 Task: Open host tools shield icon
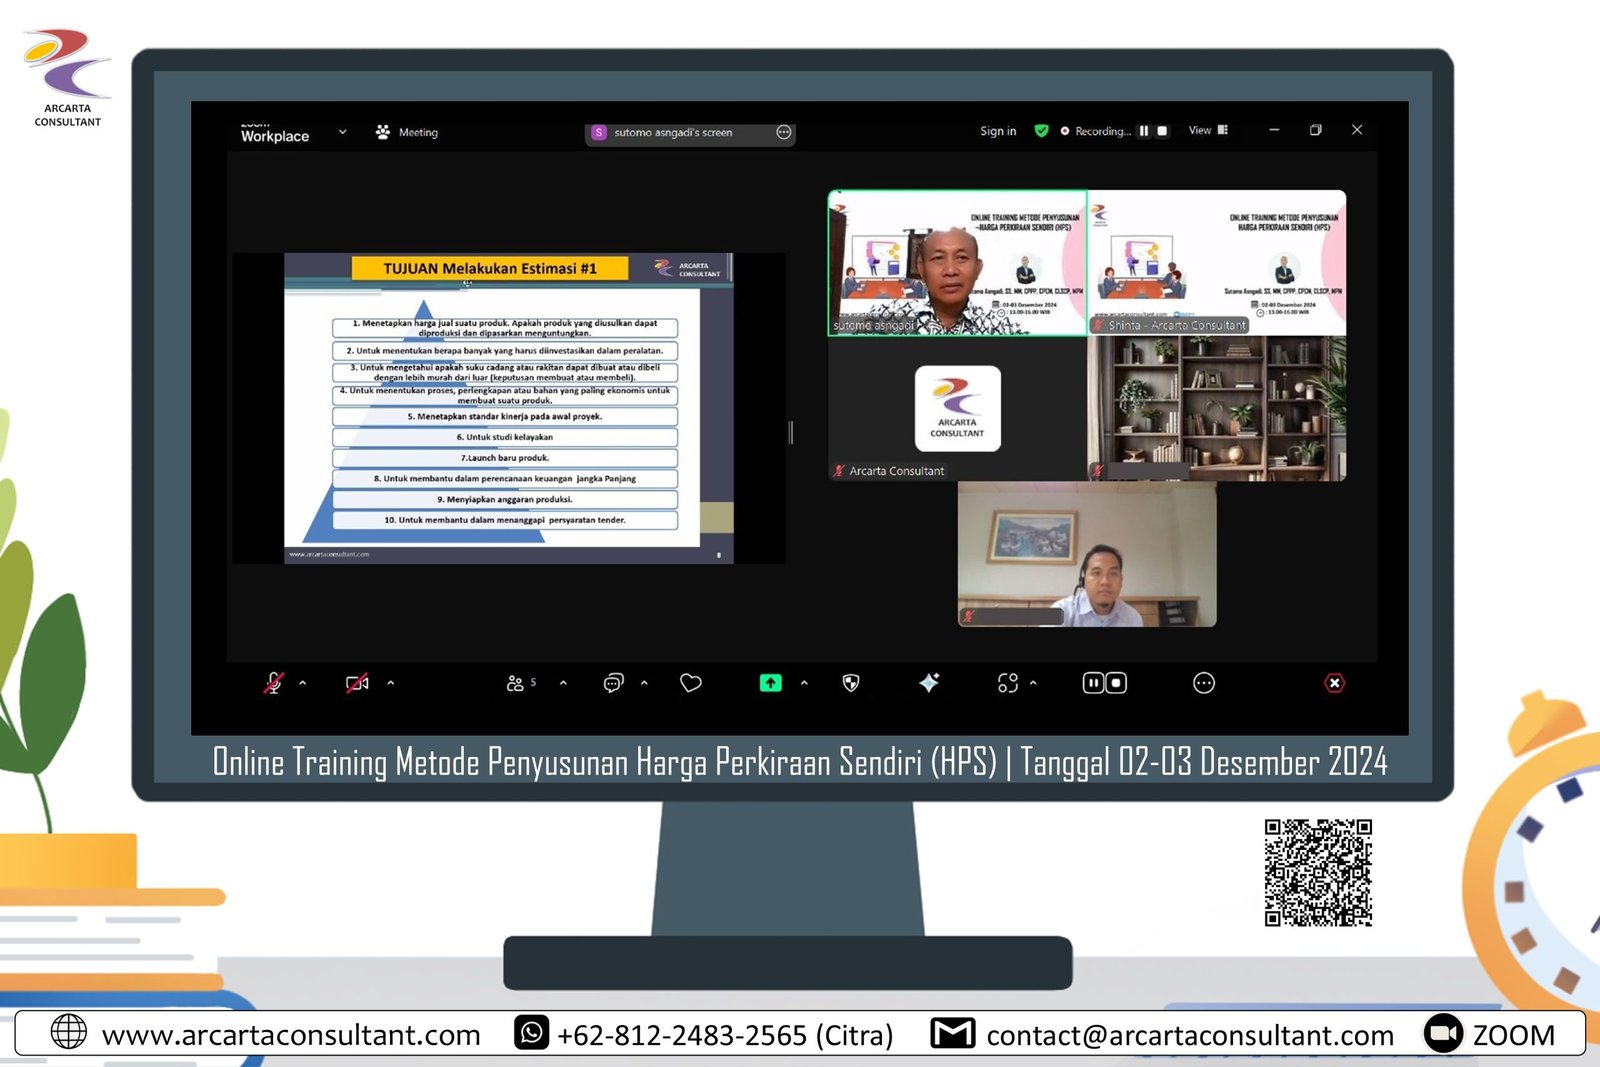851,683
